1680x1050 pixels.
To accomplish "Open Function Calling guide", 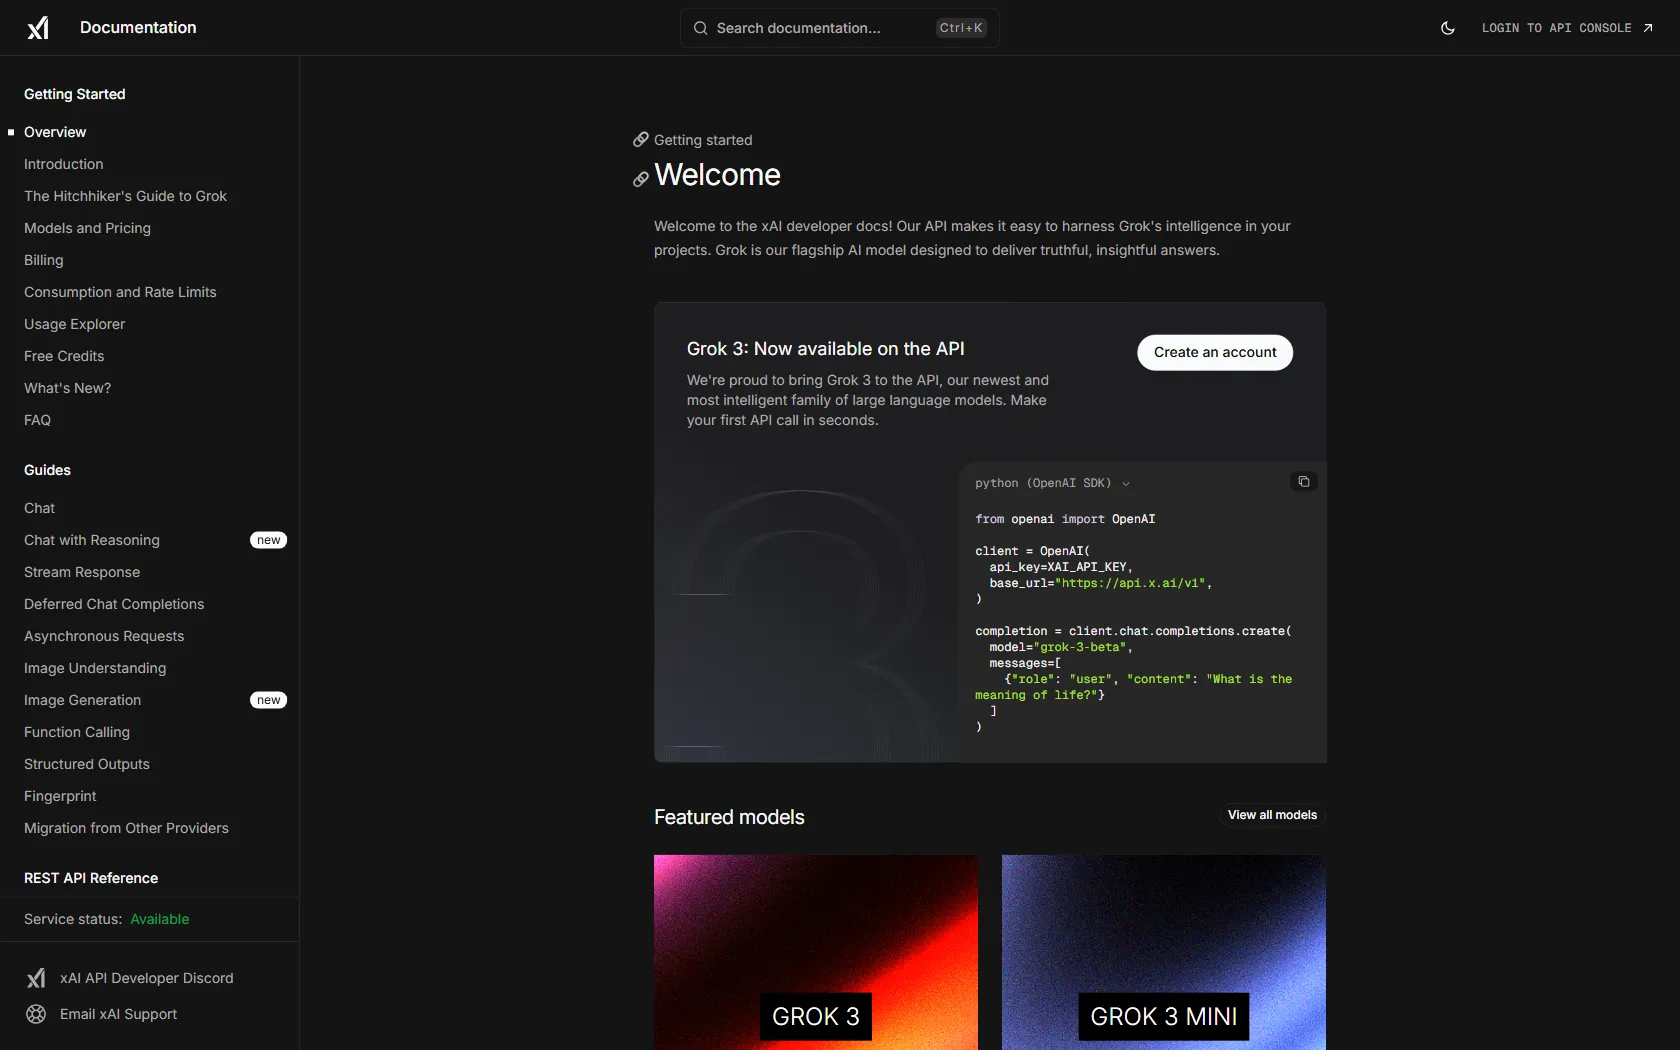I will click(x=77, y=732).
